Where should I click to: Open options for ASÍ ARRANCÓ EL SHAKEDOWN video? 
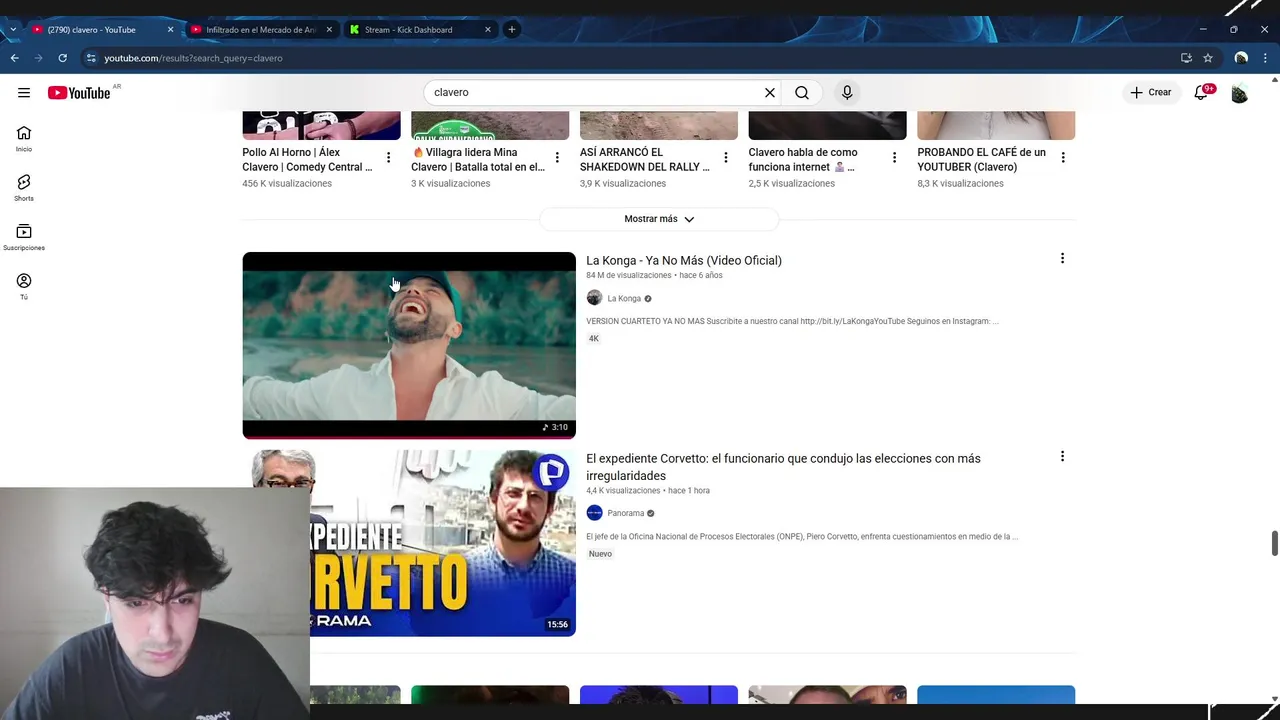(726, 158)
